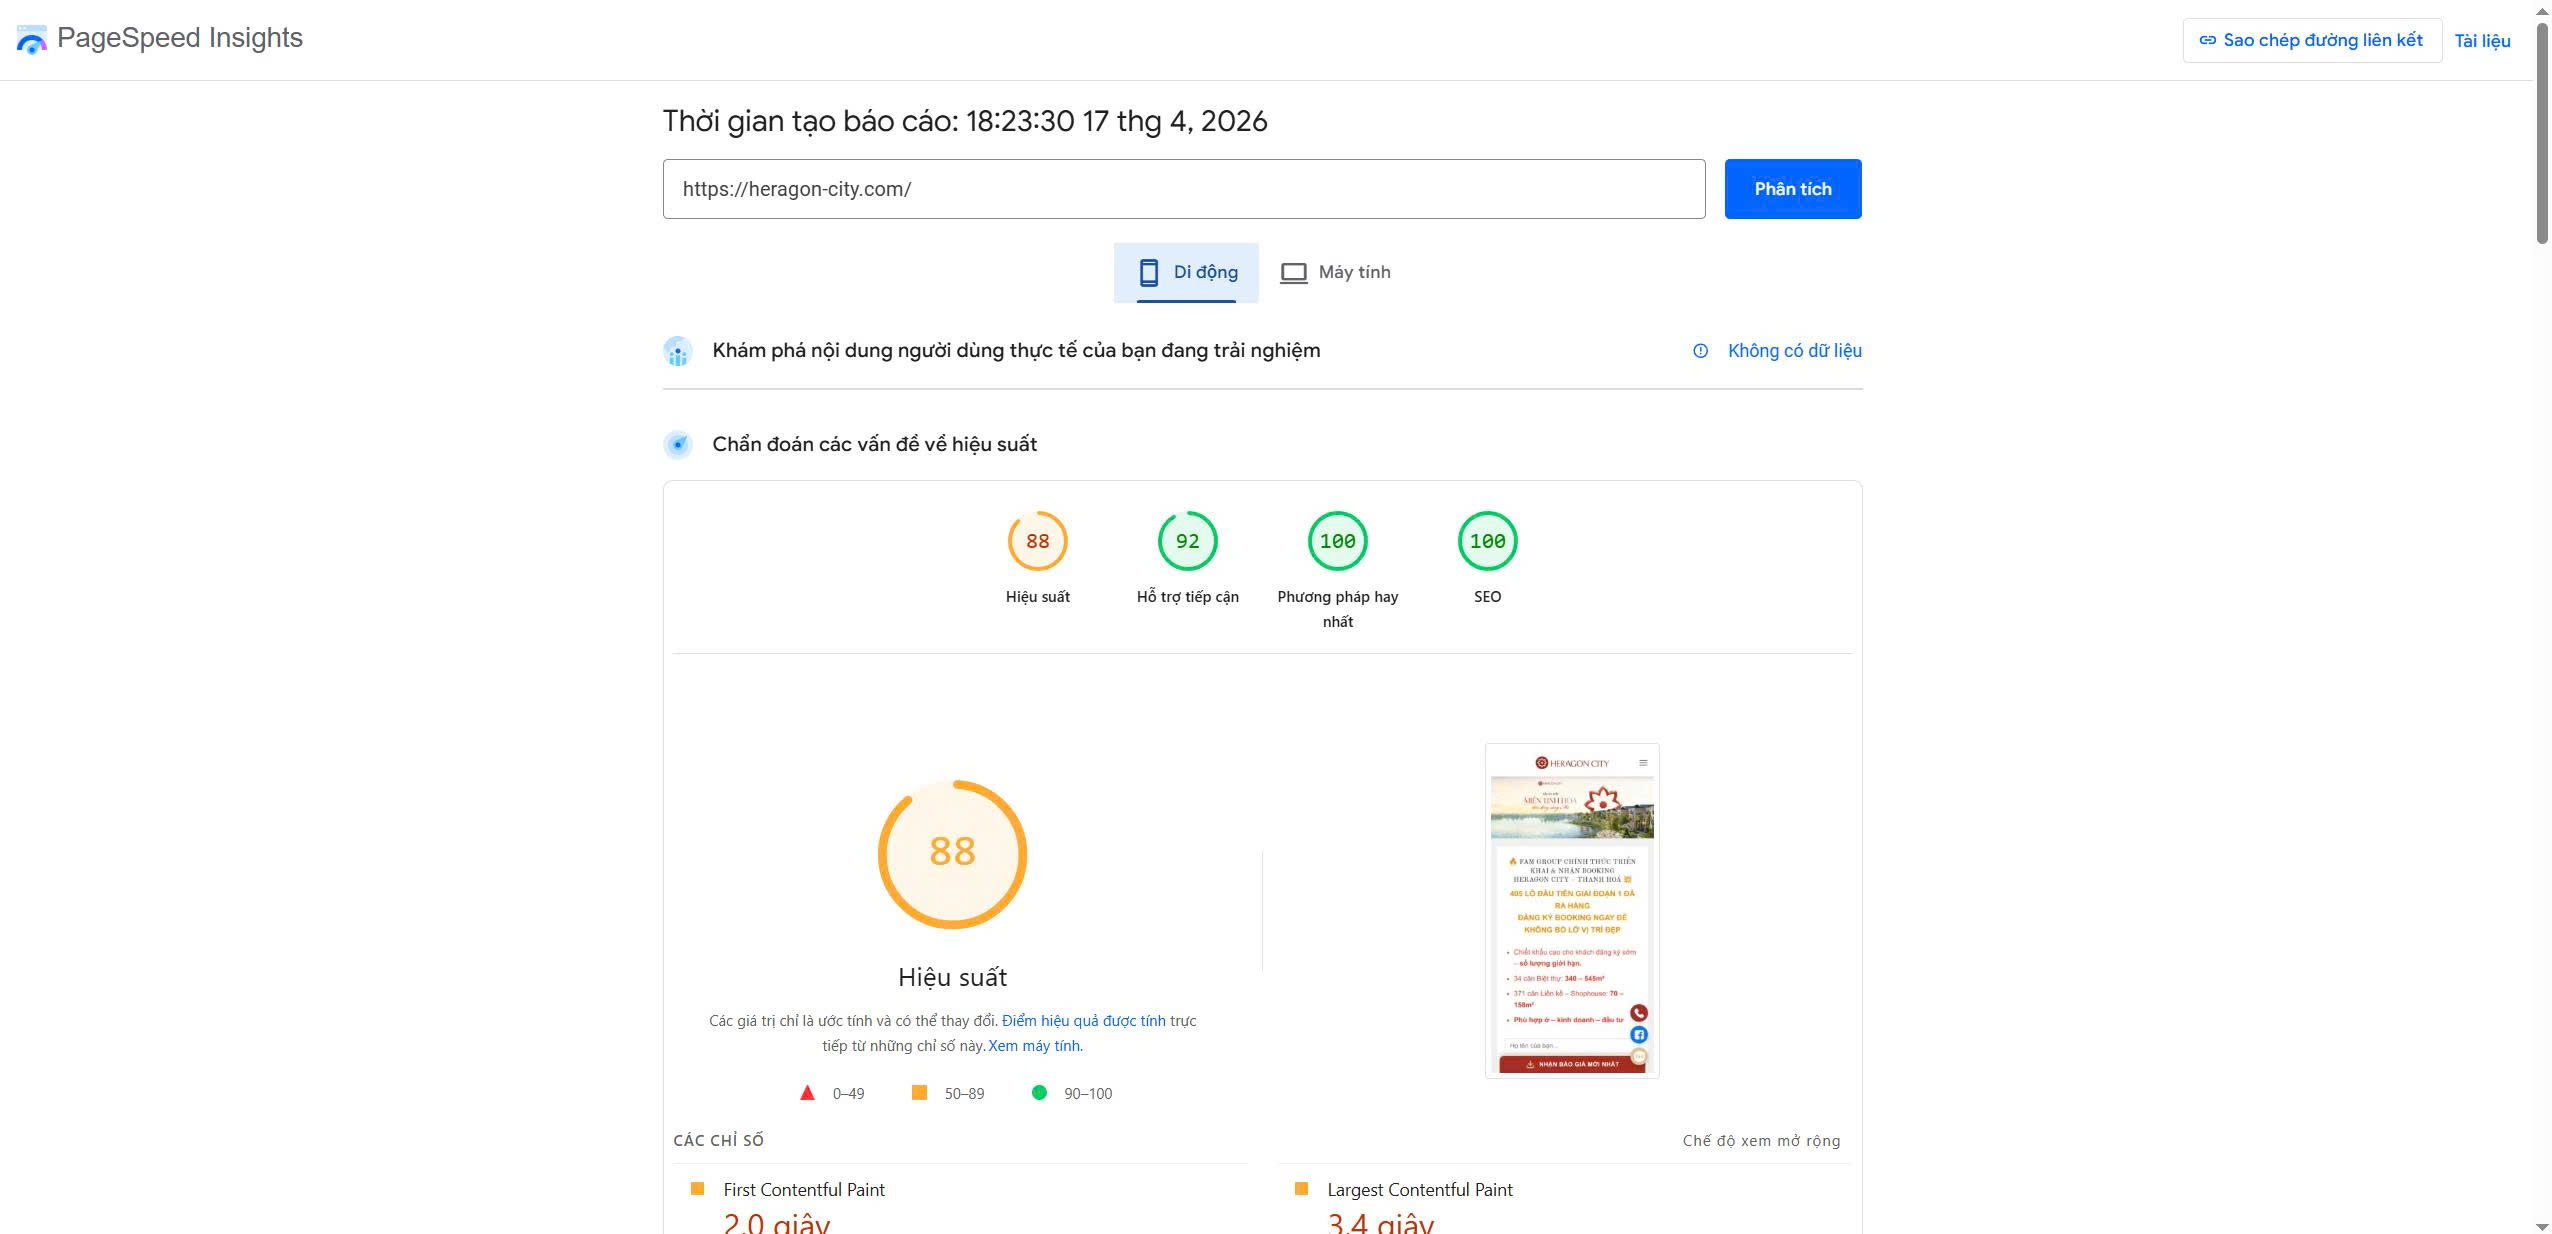Click the chain-link icon in the copy button
Viewport: 2552px width, 1234px height.
(x=2207, y=40)
